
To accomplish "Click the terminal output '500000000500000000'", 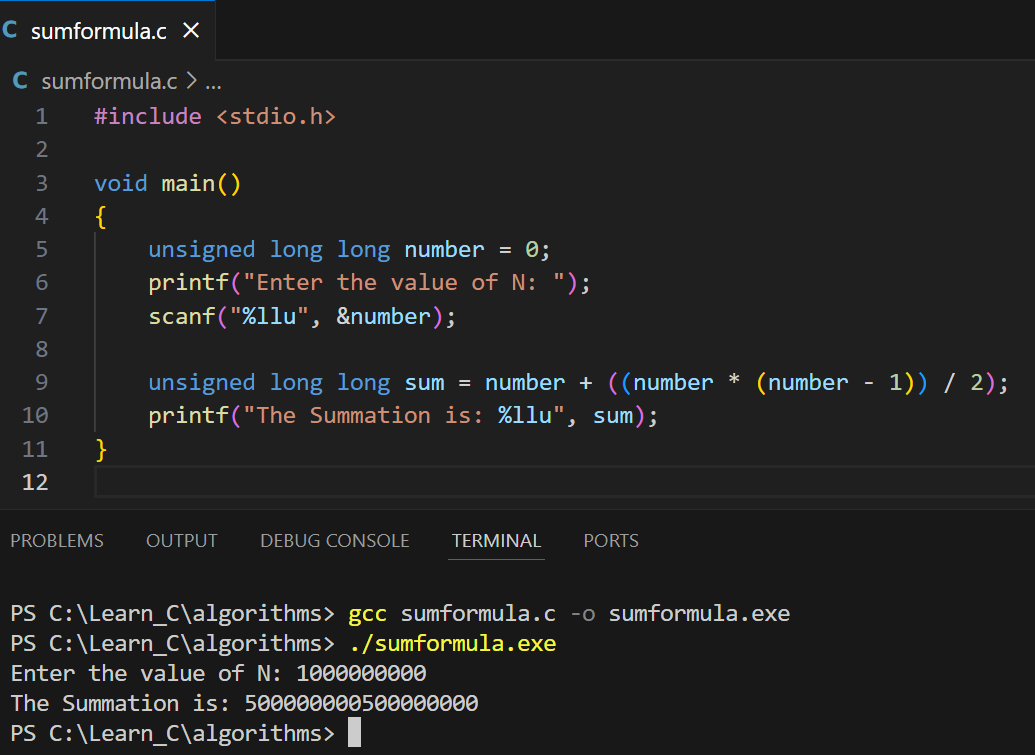I will tap(362, 704).
